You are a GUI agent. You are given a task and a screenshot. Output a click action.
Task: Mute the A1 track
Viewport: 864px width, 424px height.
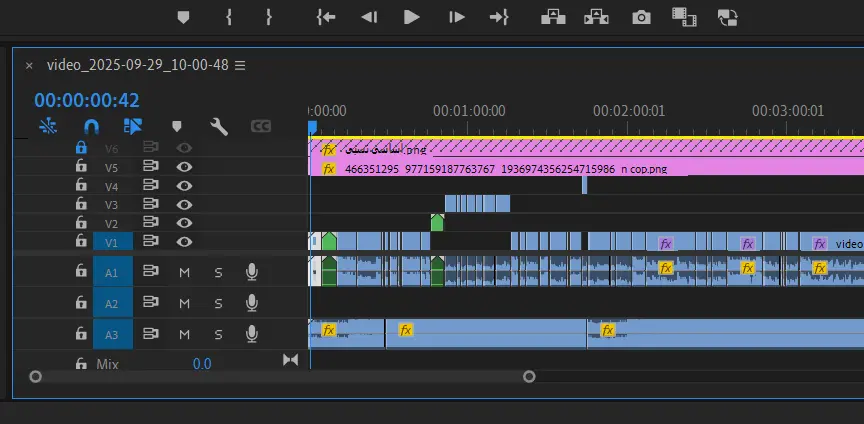[x=185, y=272]
